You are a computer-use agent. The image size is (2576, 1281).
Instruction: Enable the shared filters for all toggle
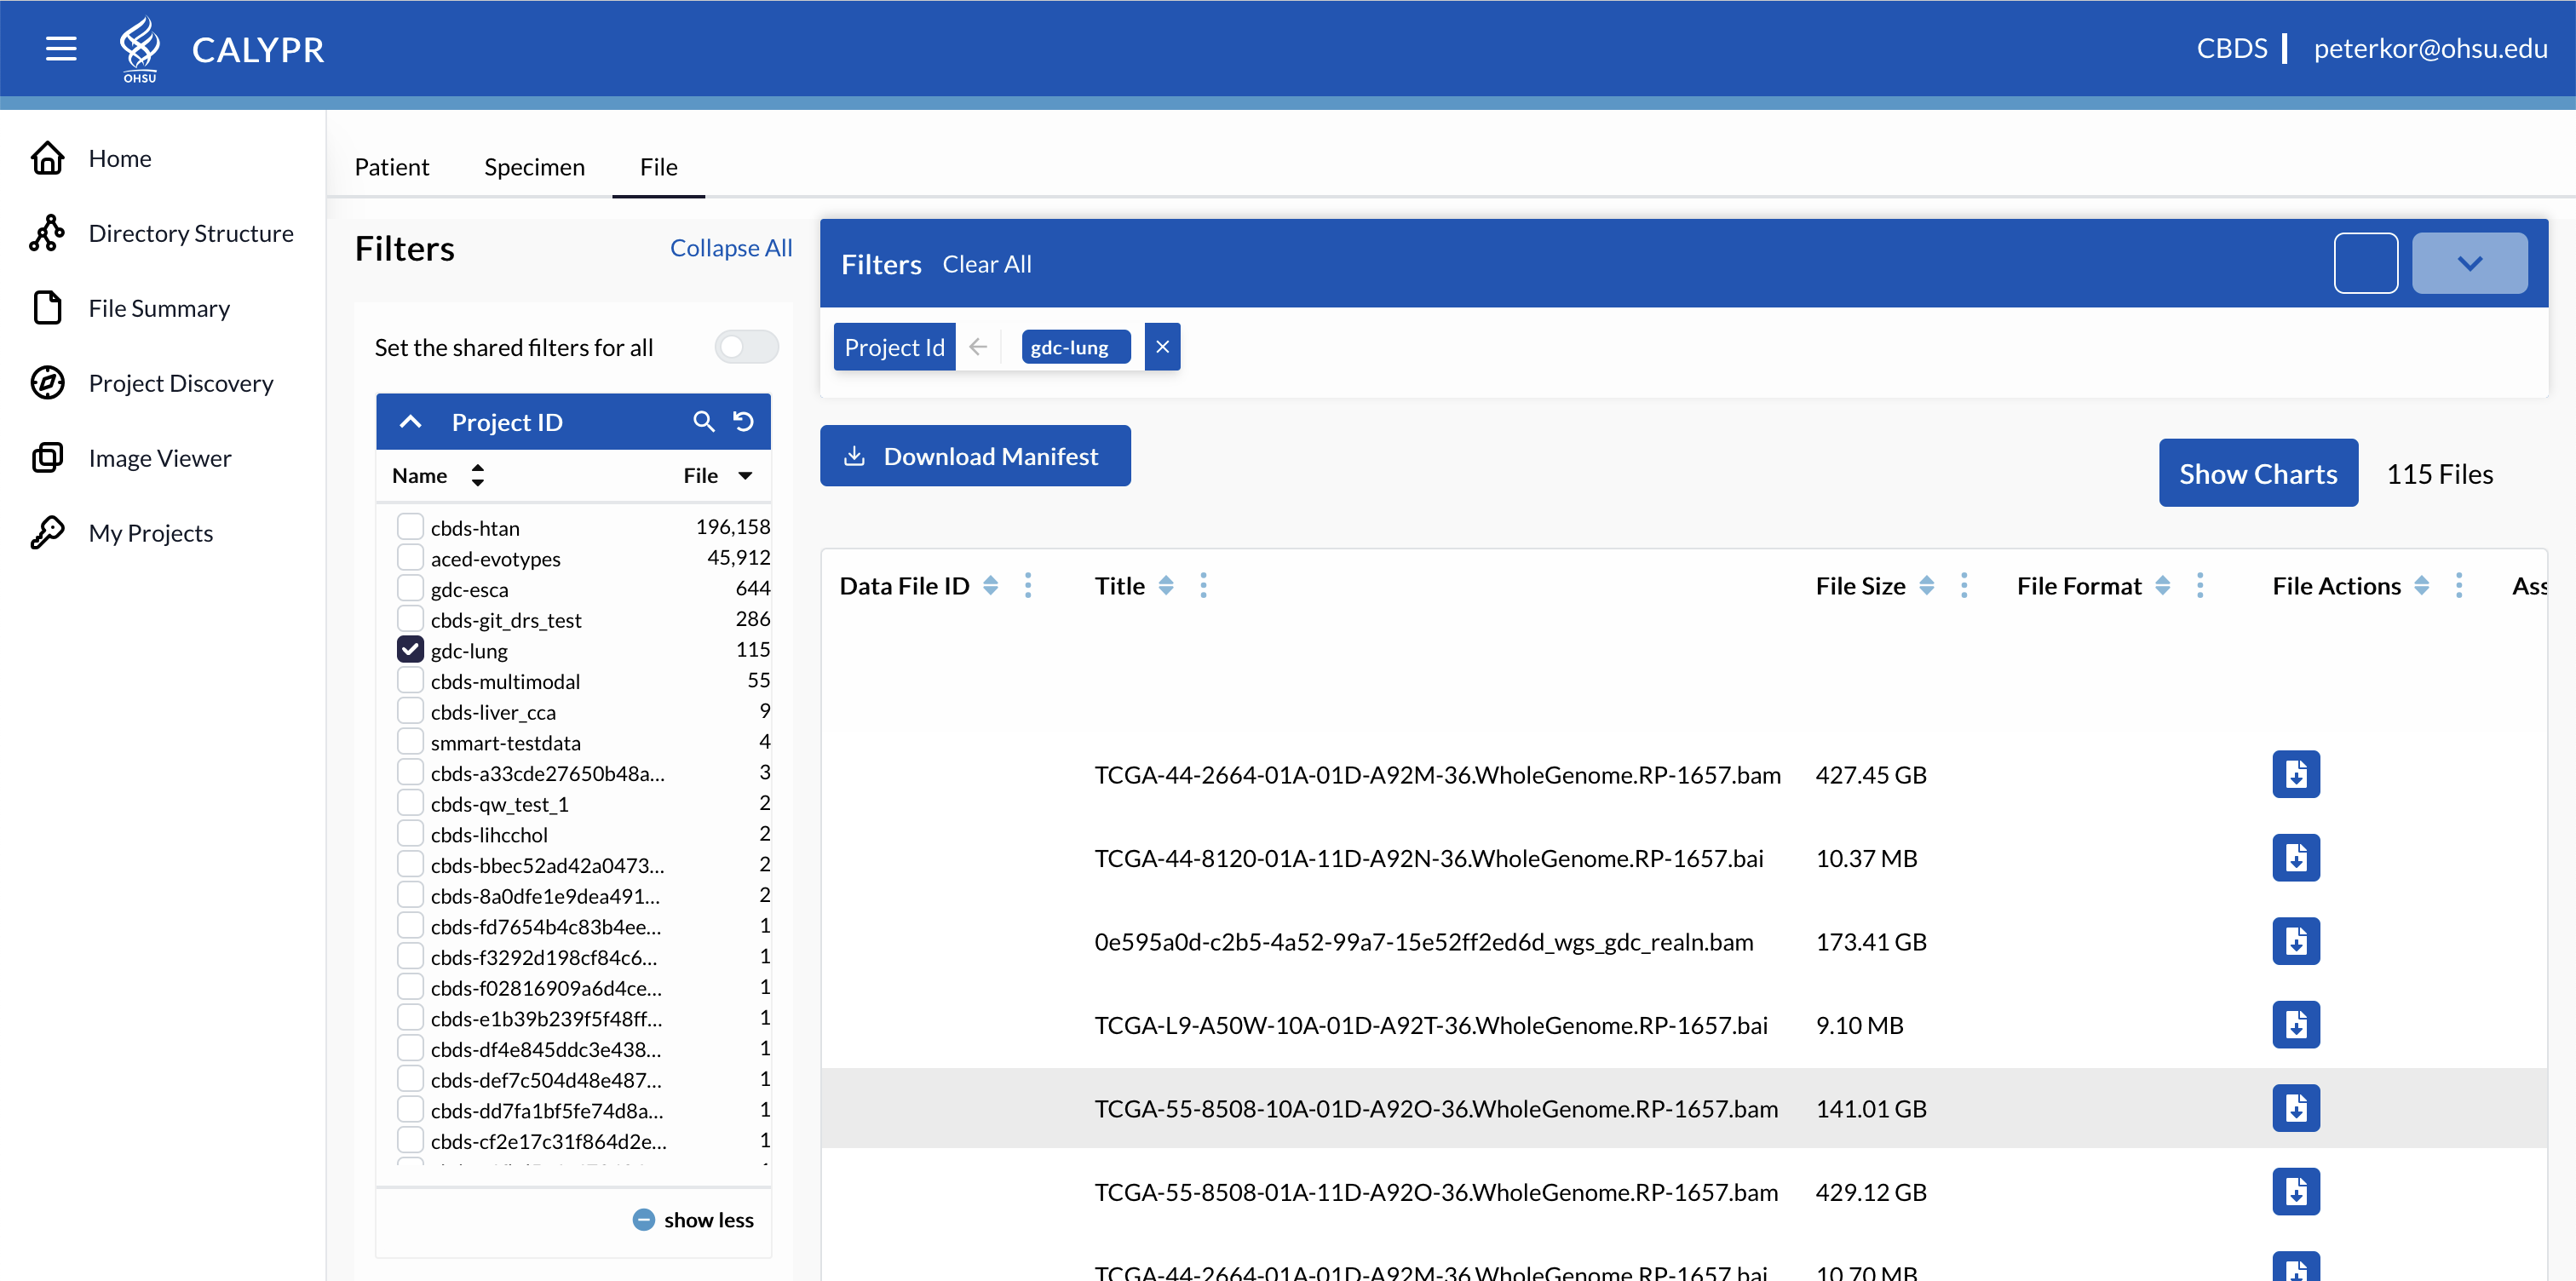pyautogui.click(x=746, y=346)
